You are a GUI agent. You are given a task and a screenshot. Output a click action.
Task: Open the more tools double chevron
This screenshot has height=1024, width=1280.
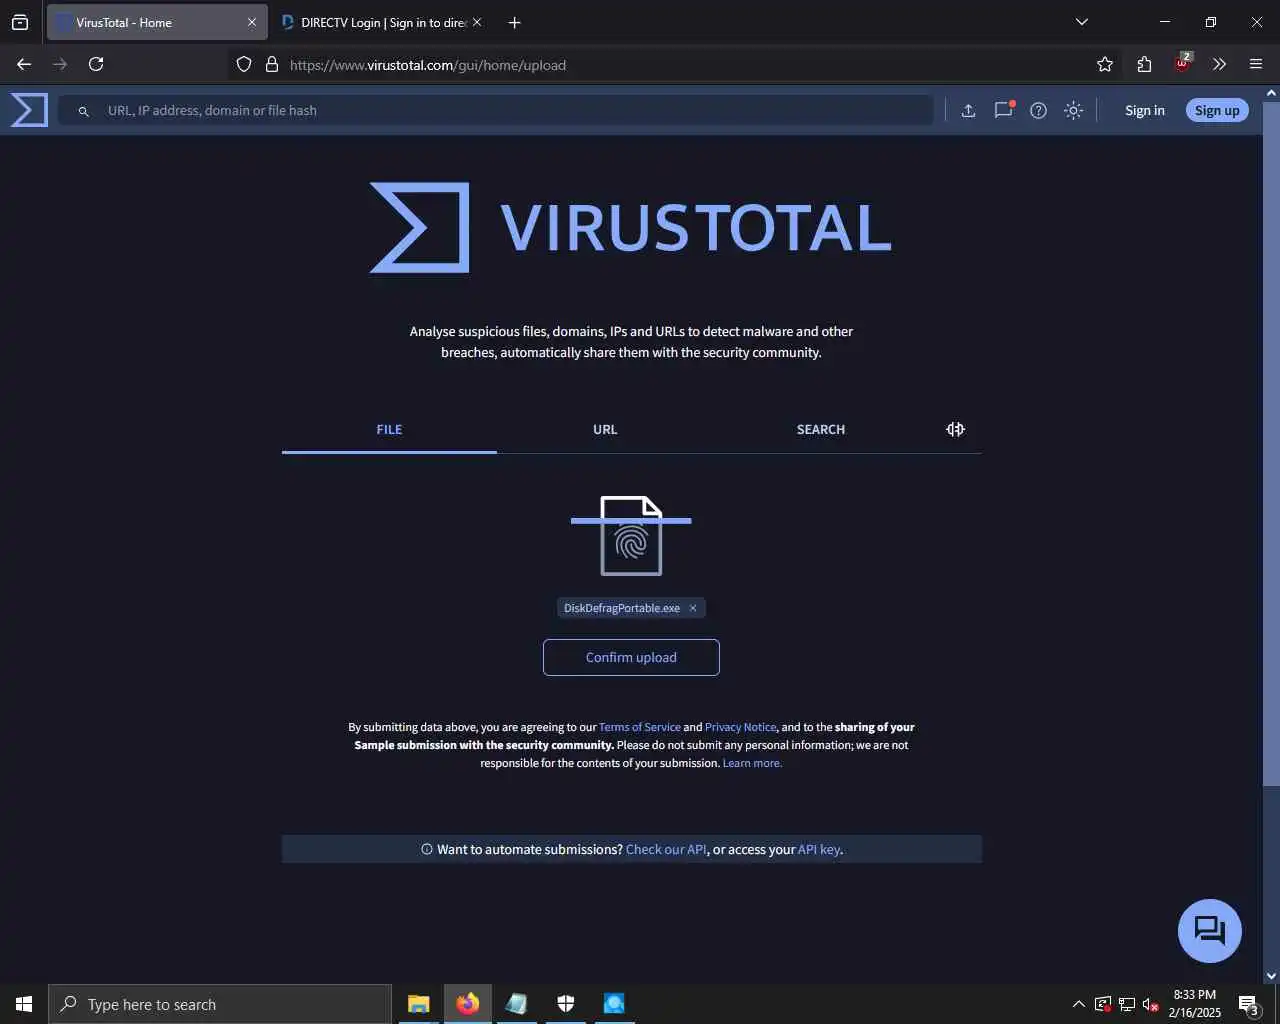pyautogui.click(x=1219, y=64)
